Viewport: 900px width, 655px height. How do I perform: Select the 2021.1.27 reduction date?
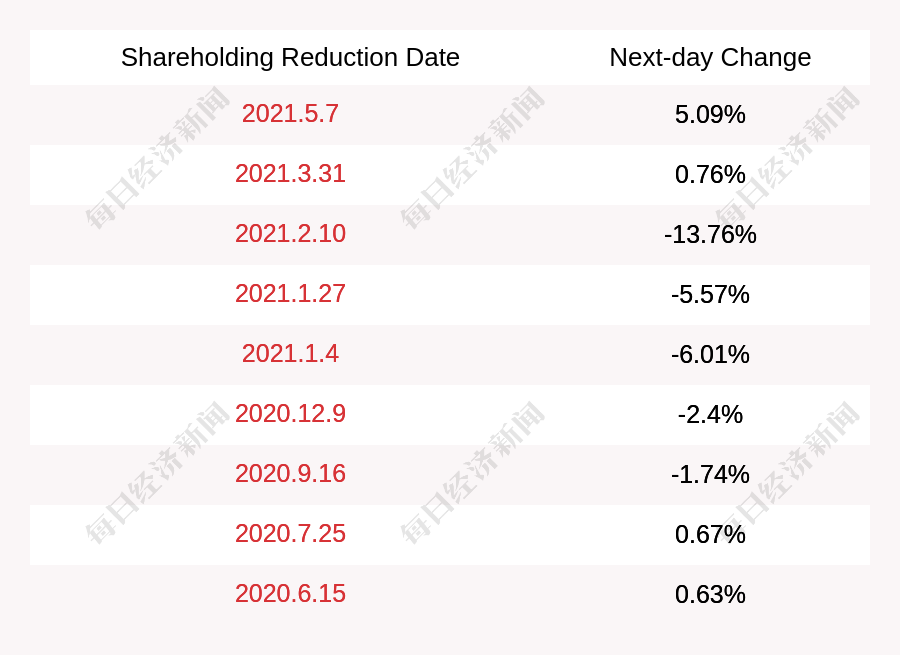tap(290, 294)
